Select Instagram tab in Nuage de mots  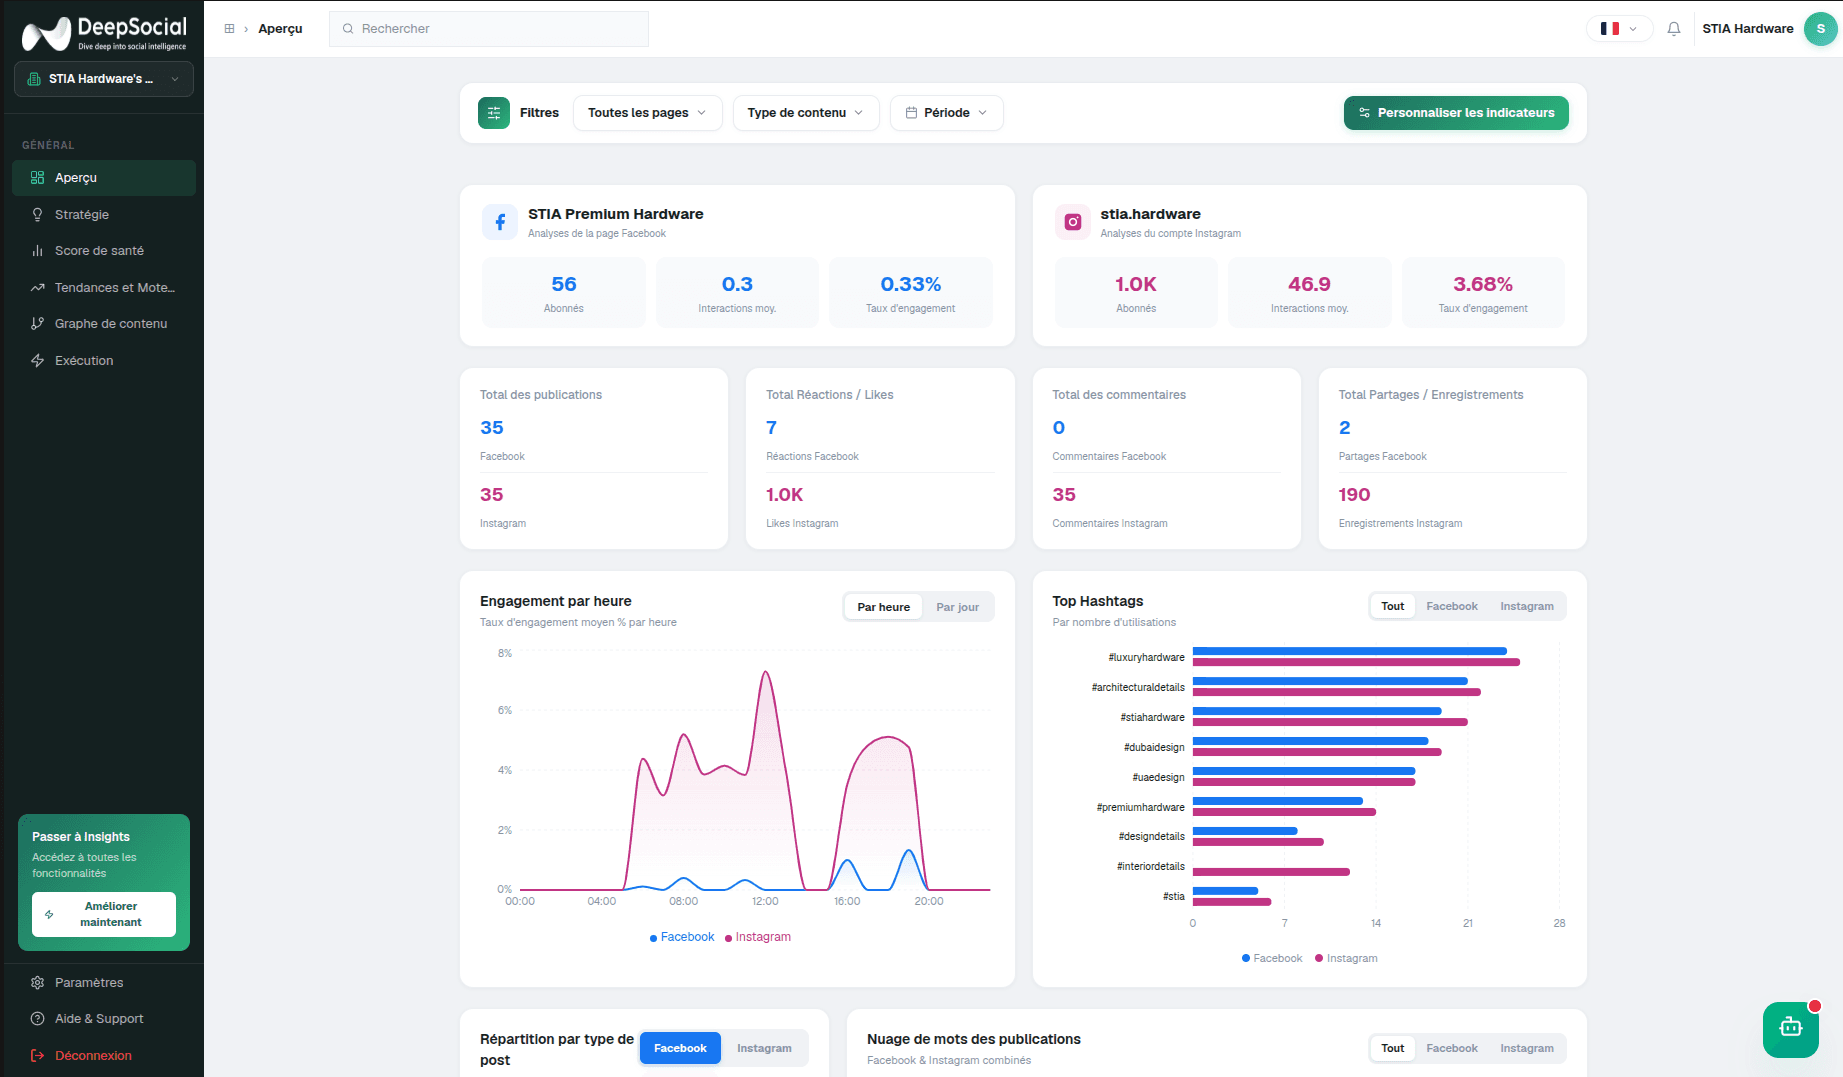click(1526, 1048)
